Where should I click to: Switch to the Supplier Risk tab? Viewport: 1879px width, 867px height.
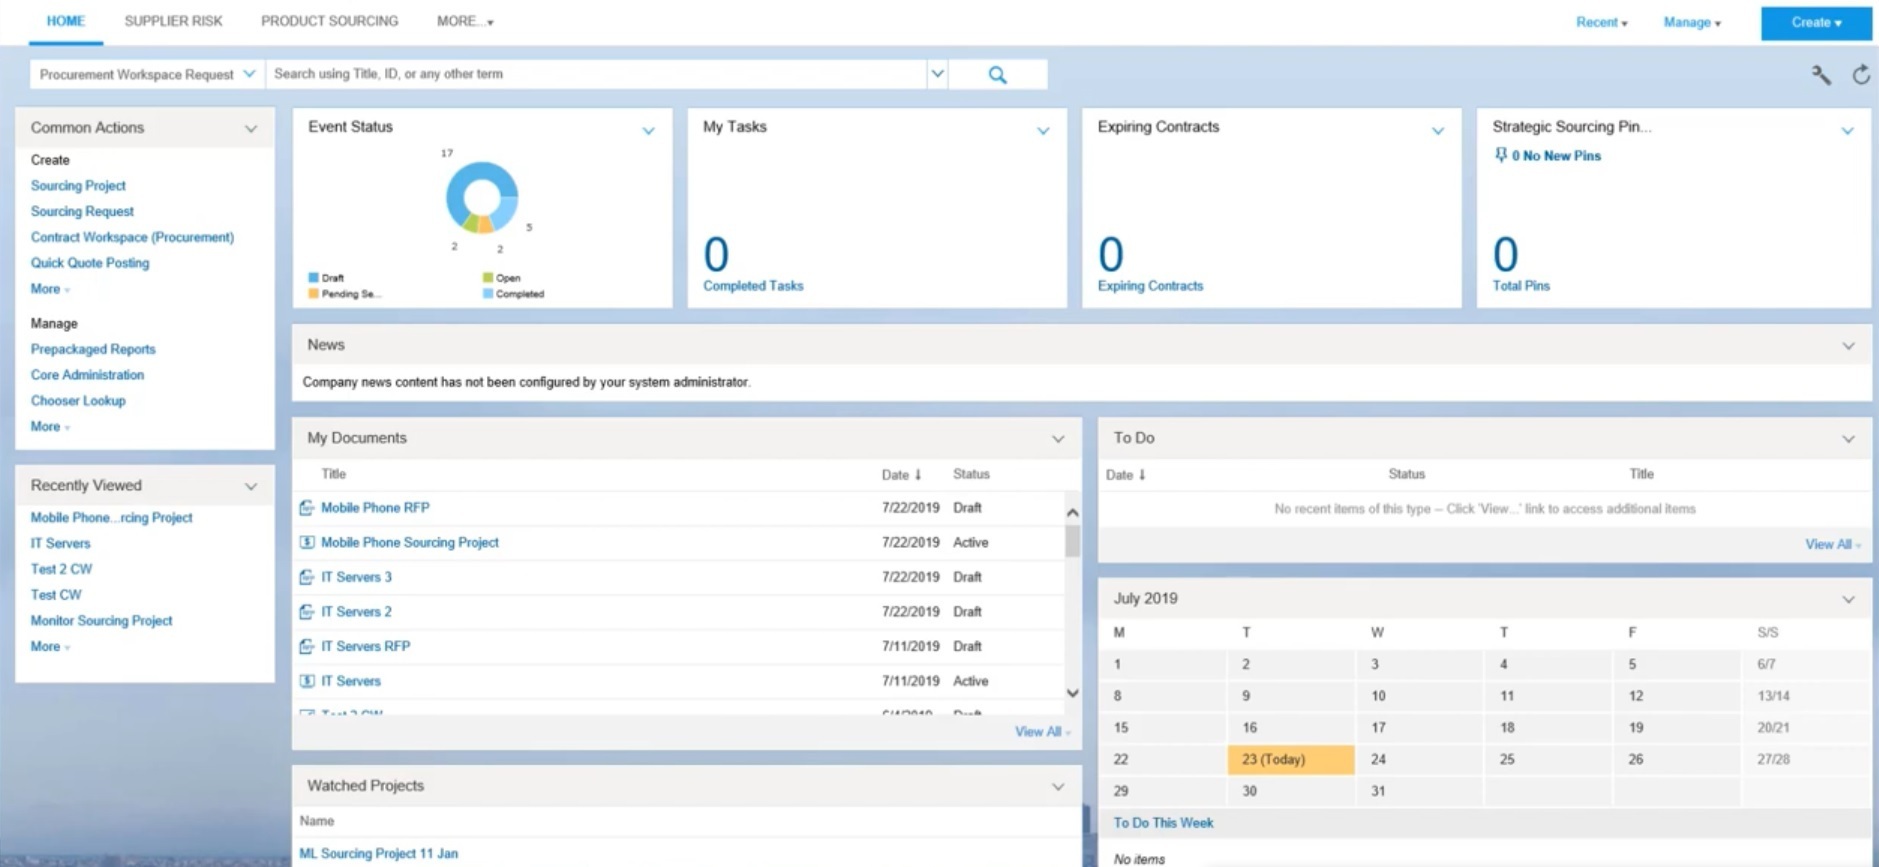coord(173,21)
